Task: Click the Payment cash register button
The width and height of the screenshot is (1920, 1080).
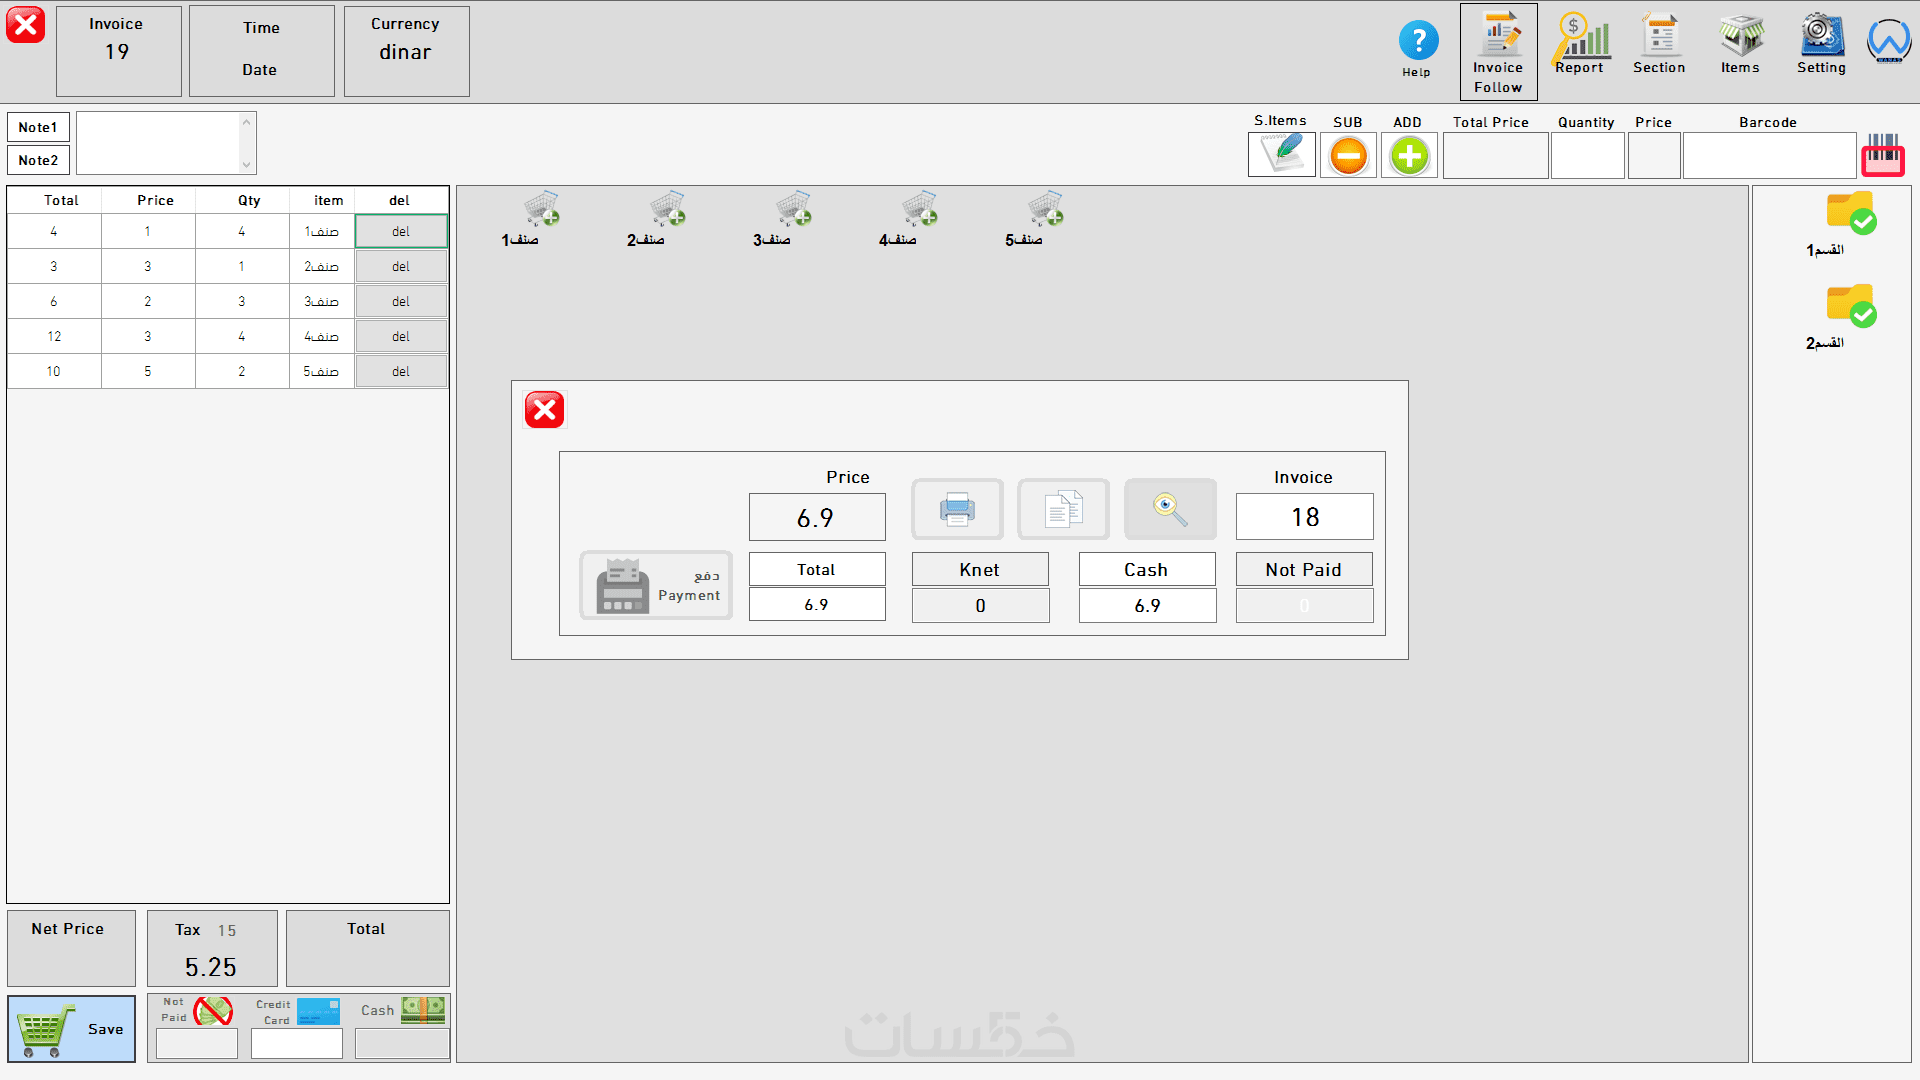Action: pos(655,585)
